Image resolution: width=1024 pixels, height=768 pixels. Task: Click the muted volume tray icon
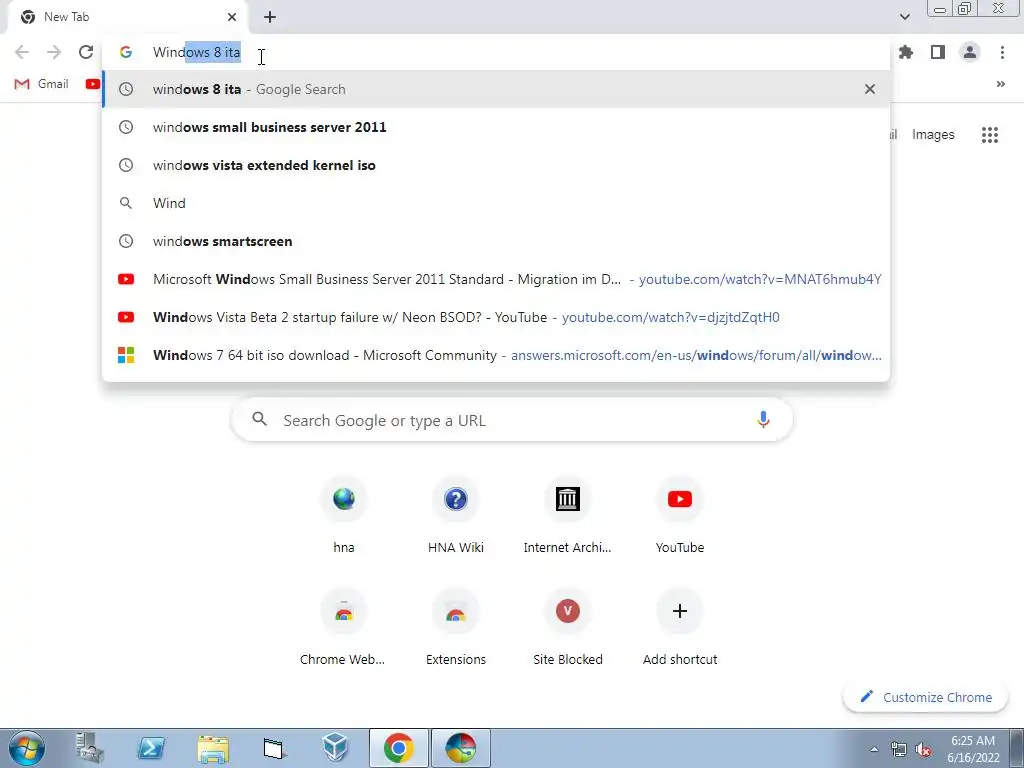[923, 750]
